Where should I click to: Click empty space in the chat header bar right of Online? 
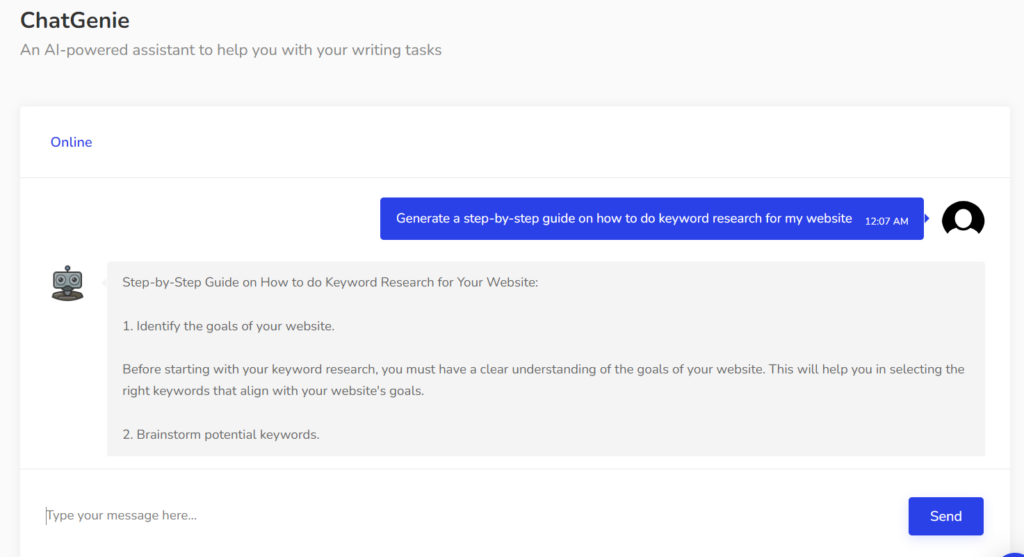(x=550, y=142)
